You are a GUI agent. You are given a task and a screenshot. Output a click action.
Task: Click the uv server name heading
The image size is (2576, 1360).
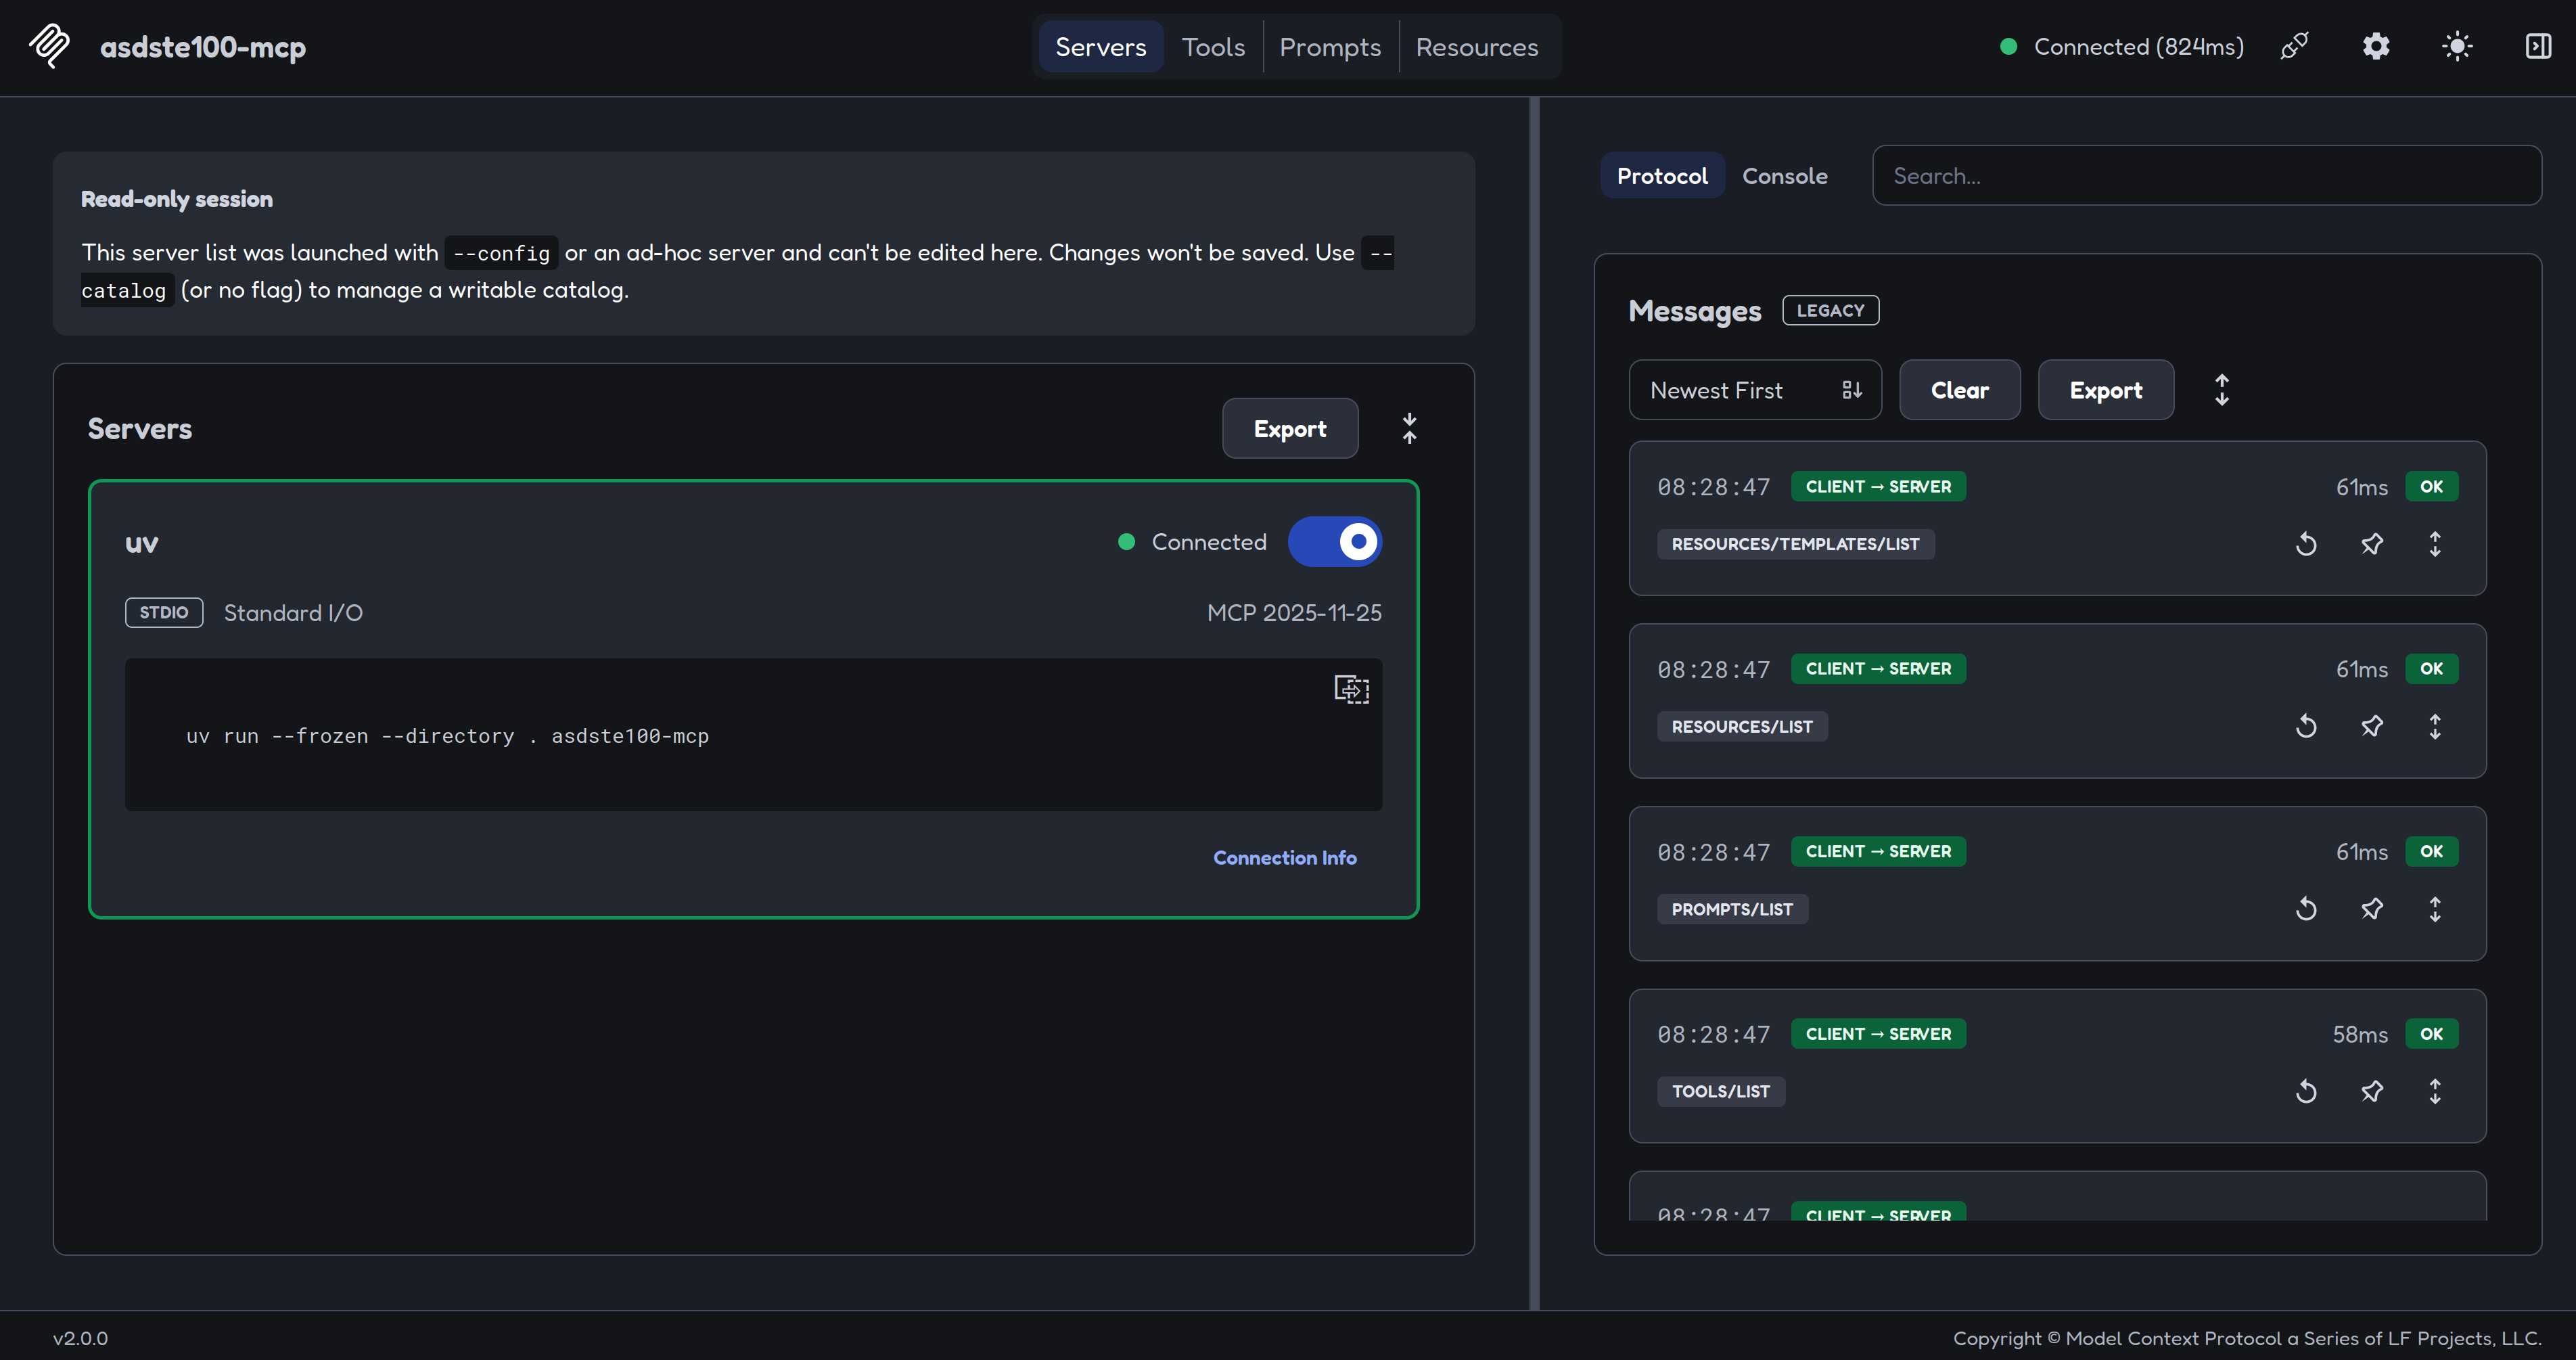[142, 543]
